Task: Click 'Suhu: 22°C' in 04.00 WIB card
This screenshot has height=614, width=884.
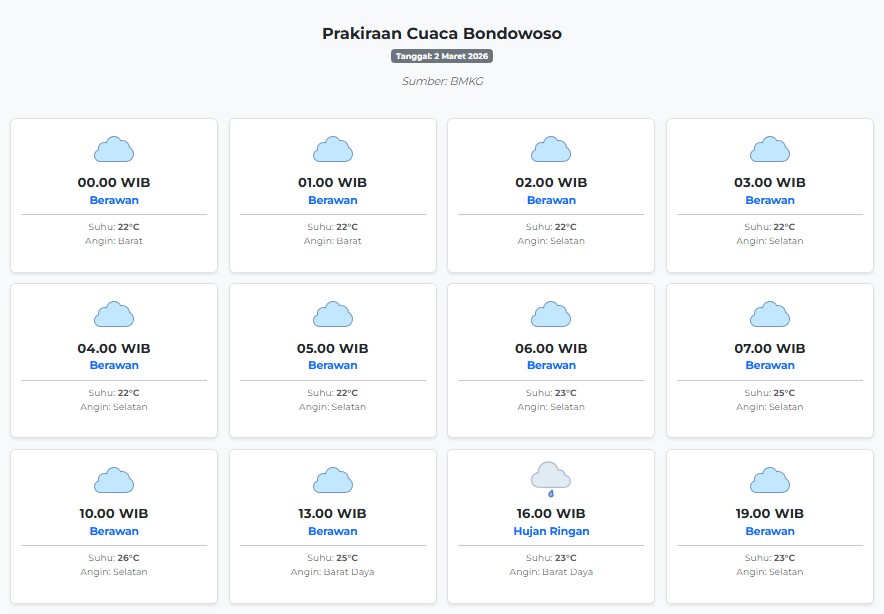Action: tap(114, 392)
